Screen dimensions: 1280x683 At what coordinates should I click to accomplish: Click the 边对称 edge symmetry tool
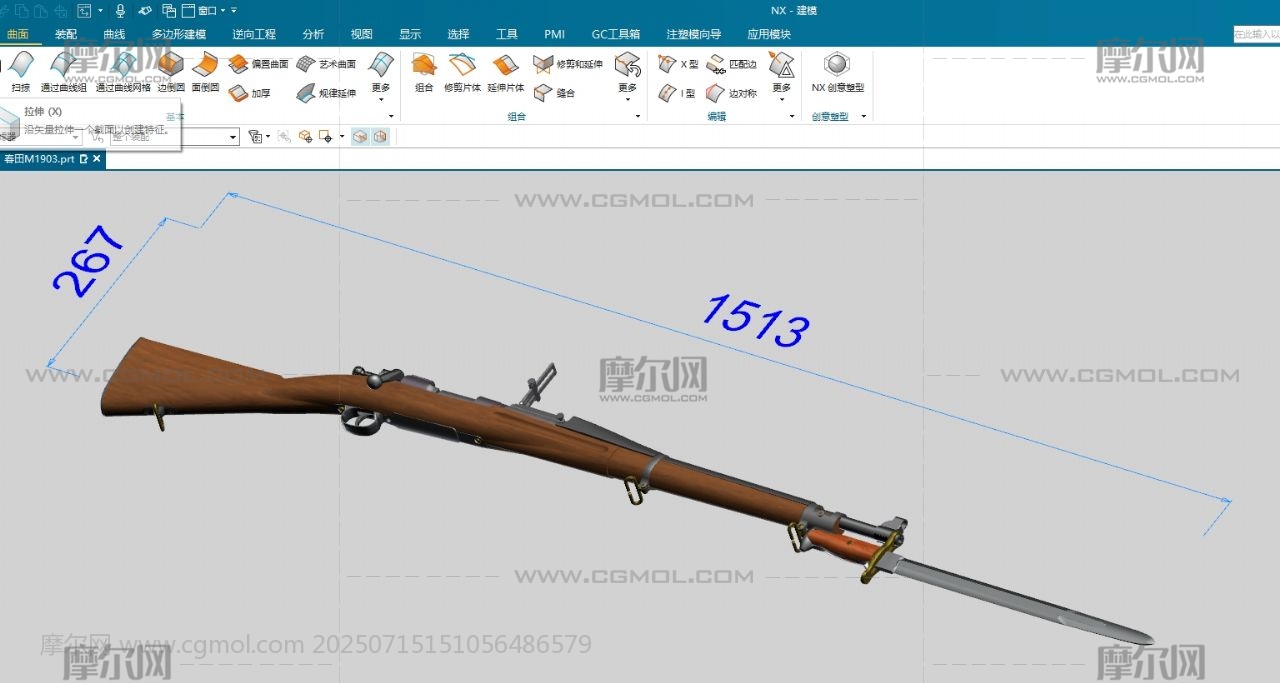[x=731, y=93]
